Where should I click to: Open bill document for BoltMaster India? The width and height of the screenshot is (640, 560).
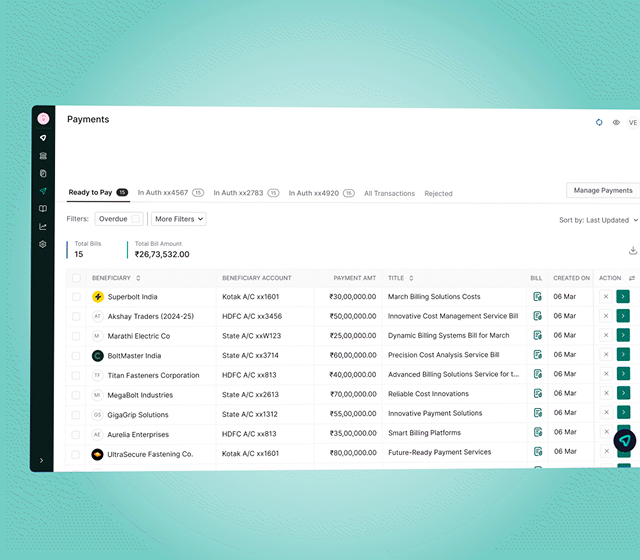pos(538,354)
